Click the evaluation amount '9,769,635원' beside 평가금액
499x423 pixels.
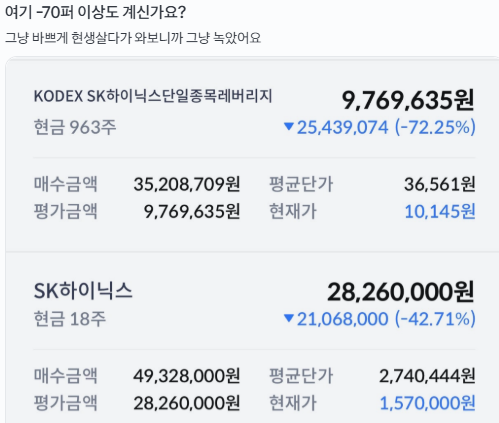(x=192, y=211)
